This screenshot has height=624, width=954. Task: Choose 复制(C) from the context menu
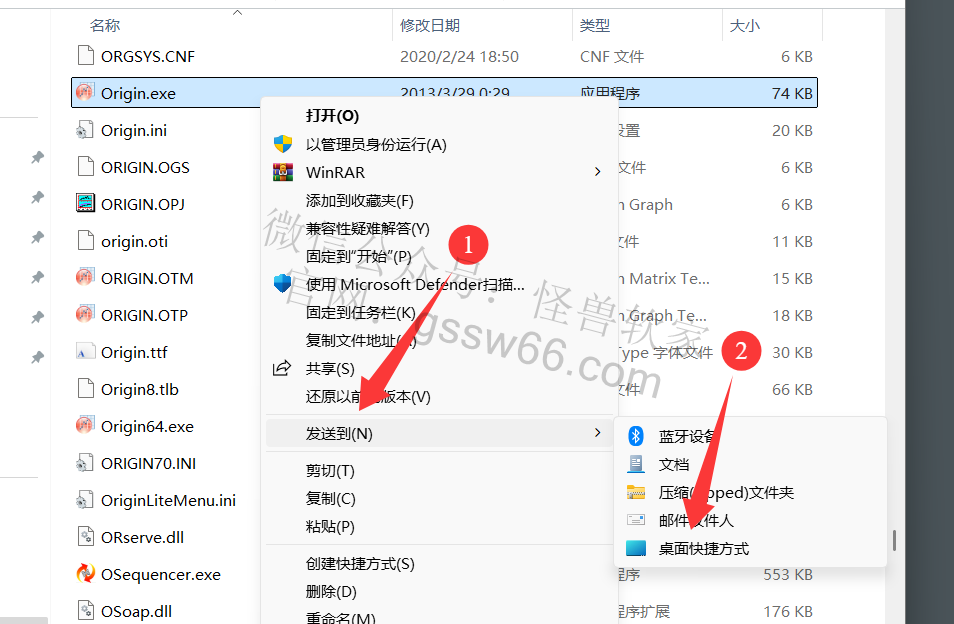click(330, 499)
